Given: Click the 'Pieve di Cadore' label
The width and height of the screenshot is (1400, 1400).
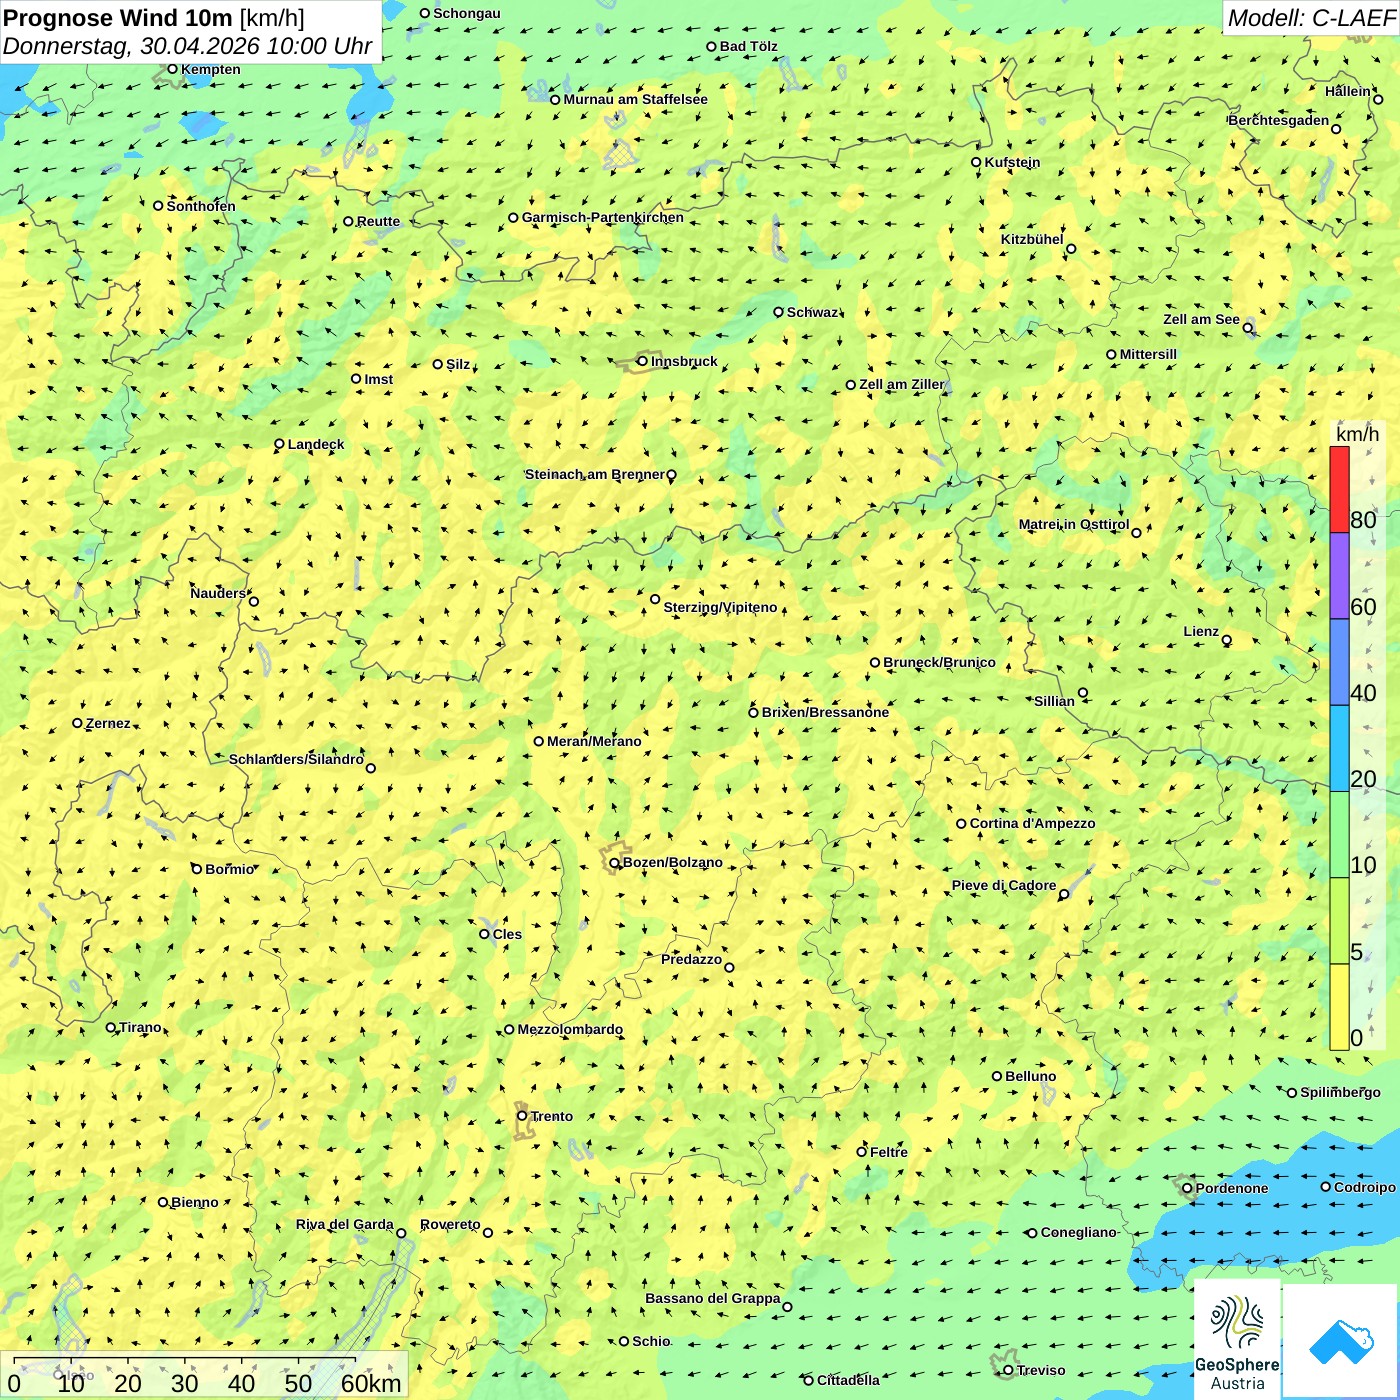Looking at the screenshot, I should tap(1004, 885).
